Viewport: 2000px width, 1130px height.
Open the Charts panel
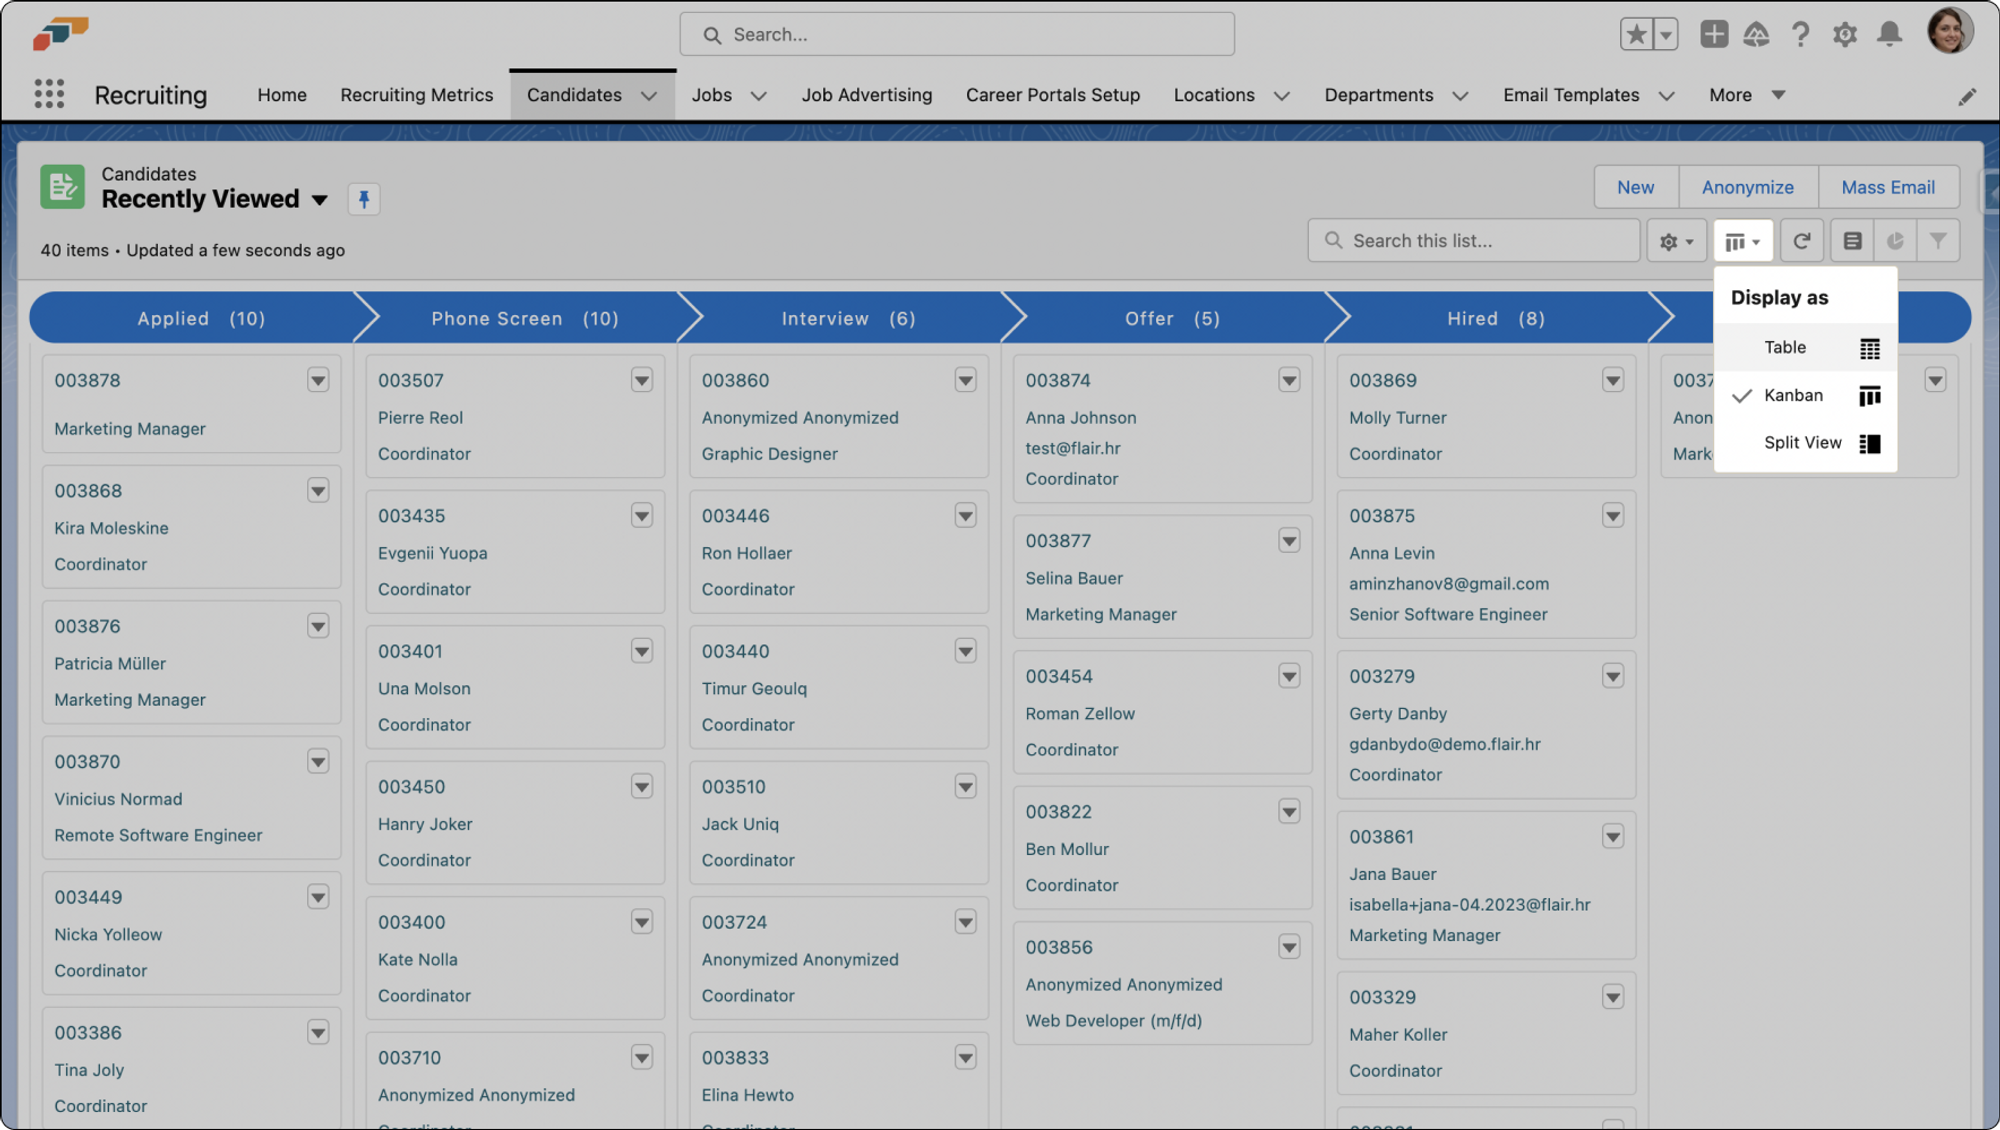pos(1896,240)
